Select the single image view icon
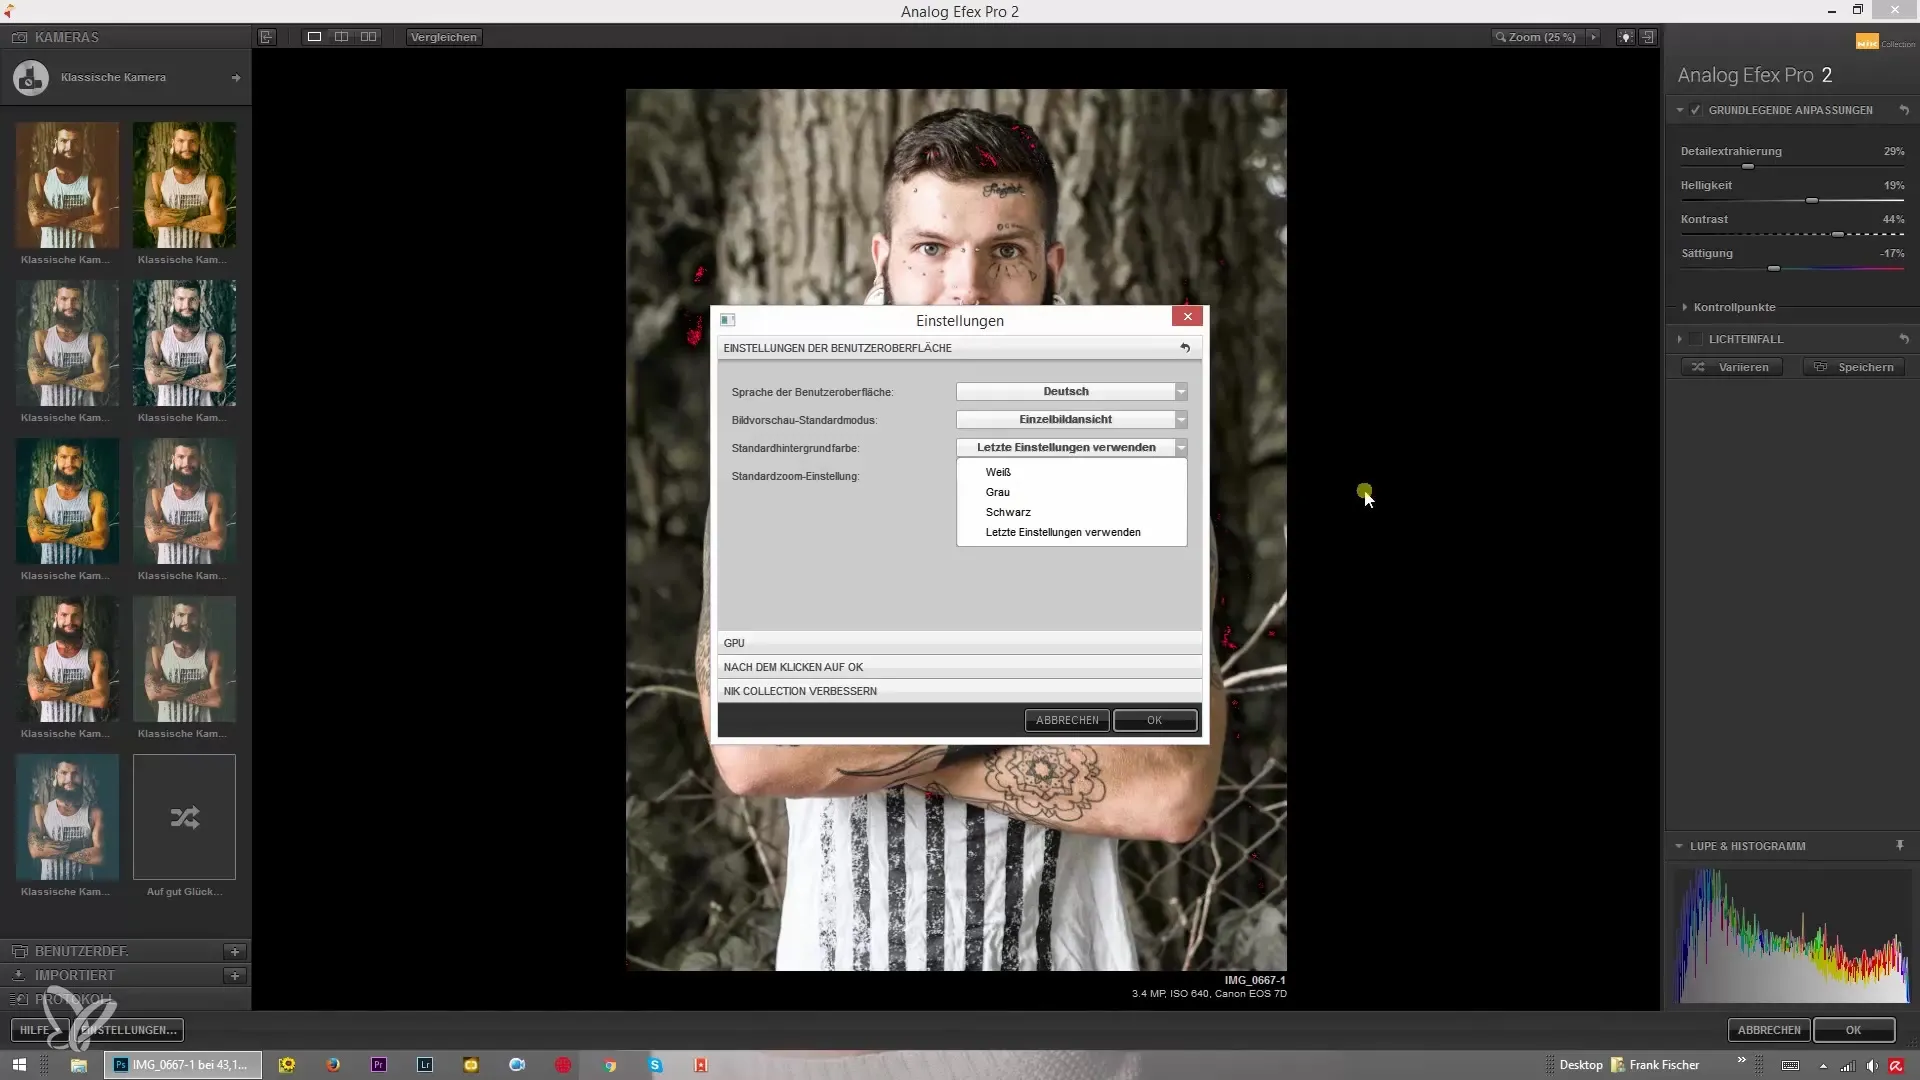1920x1080 pixels. [x=314, y=37]
